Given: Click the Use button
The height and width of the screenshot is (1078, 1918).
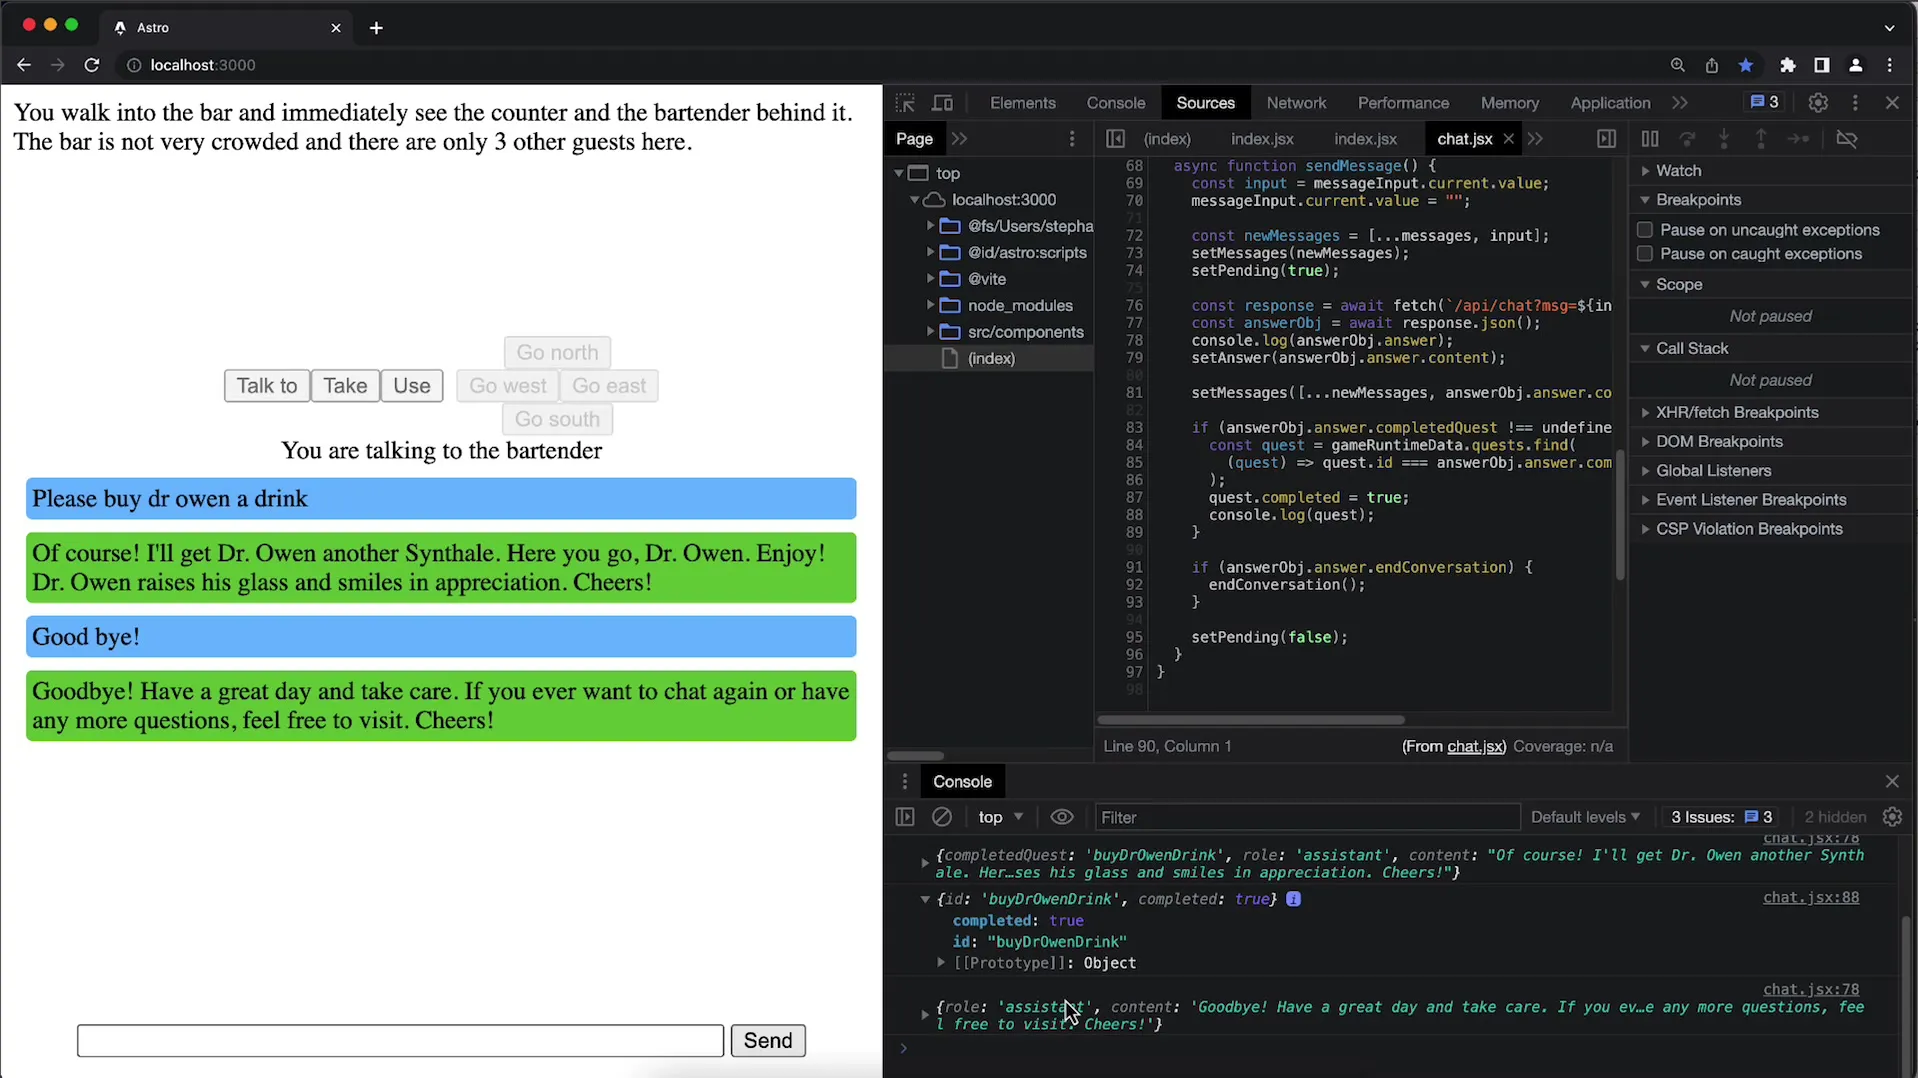Looking at the screenshot, I should click(411, 386).
